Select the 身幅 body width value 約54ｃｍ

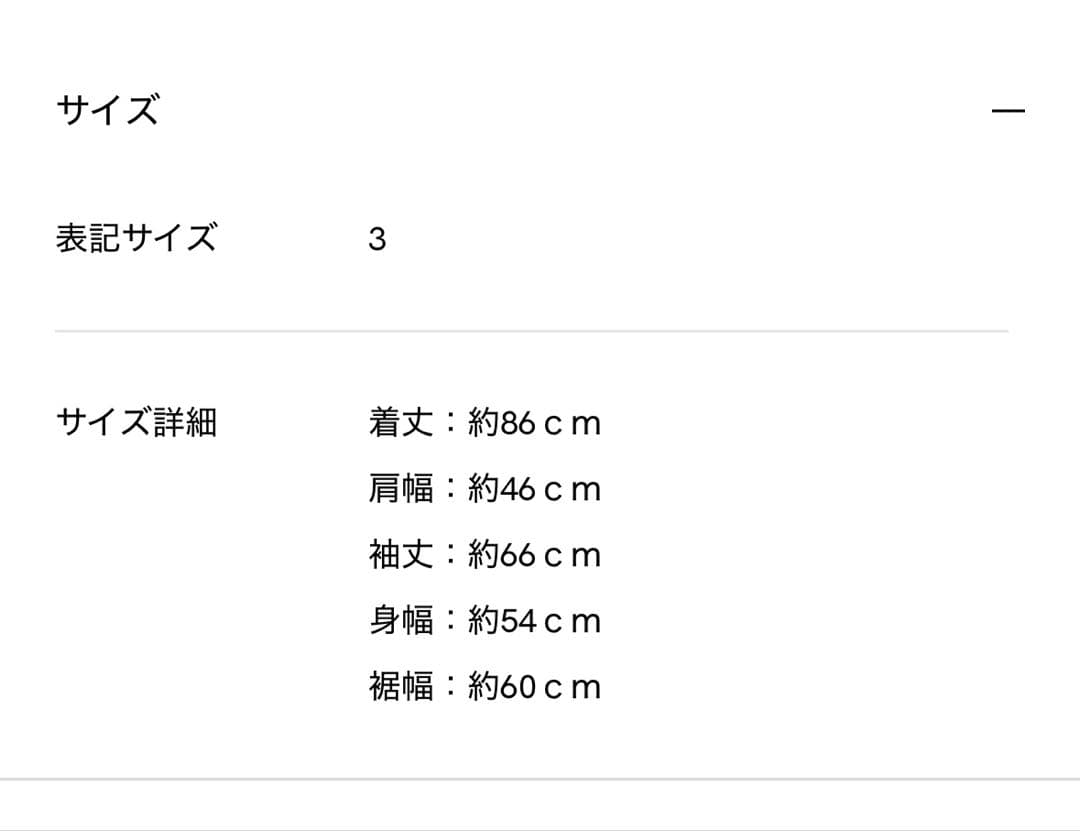[533, 620]
